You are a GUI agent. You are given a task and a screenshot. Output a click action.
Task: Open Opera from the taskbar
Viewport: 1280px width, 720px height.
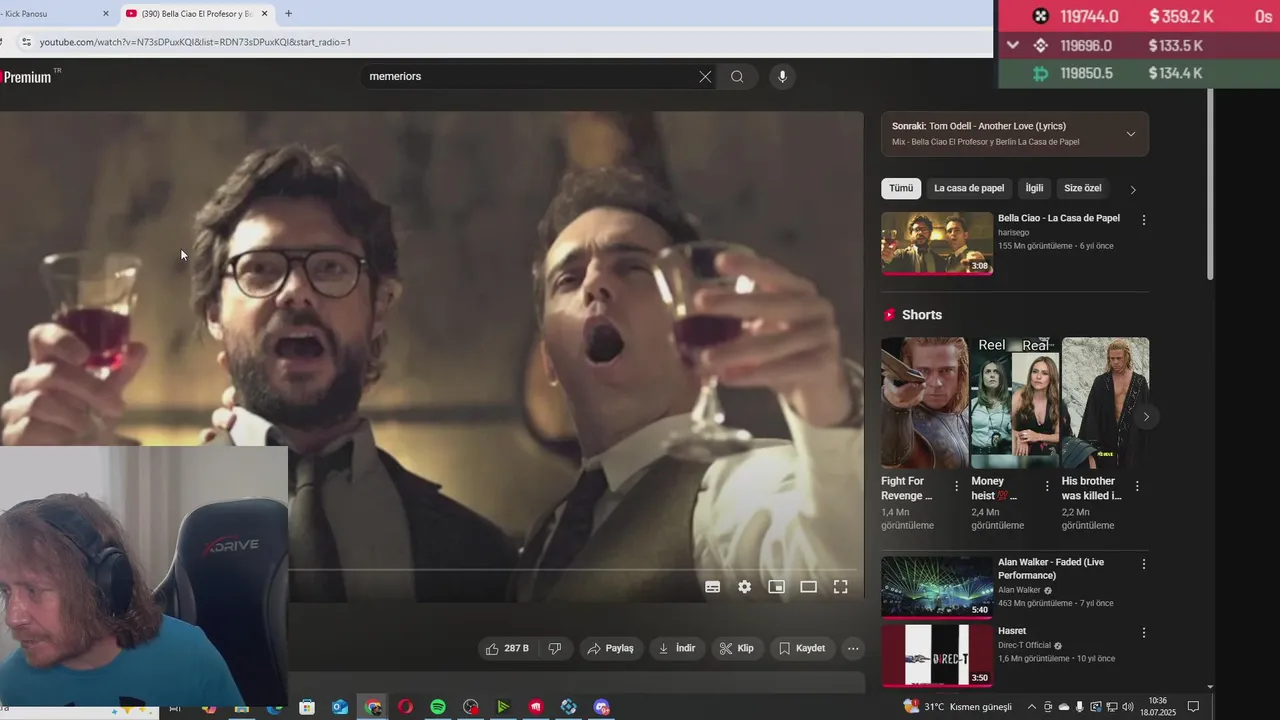[x=405, y=707]
